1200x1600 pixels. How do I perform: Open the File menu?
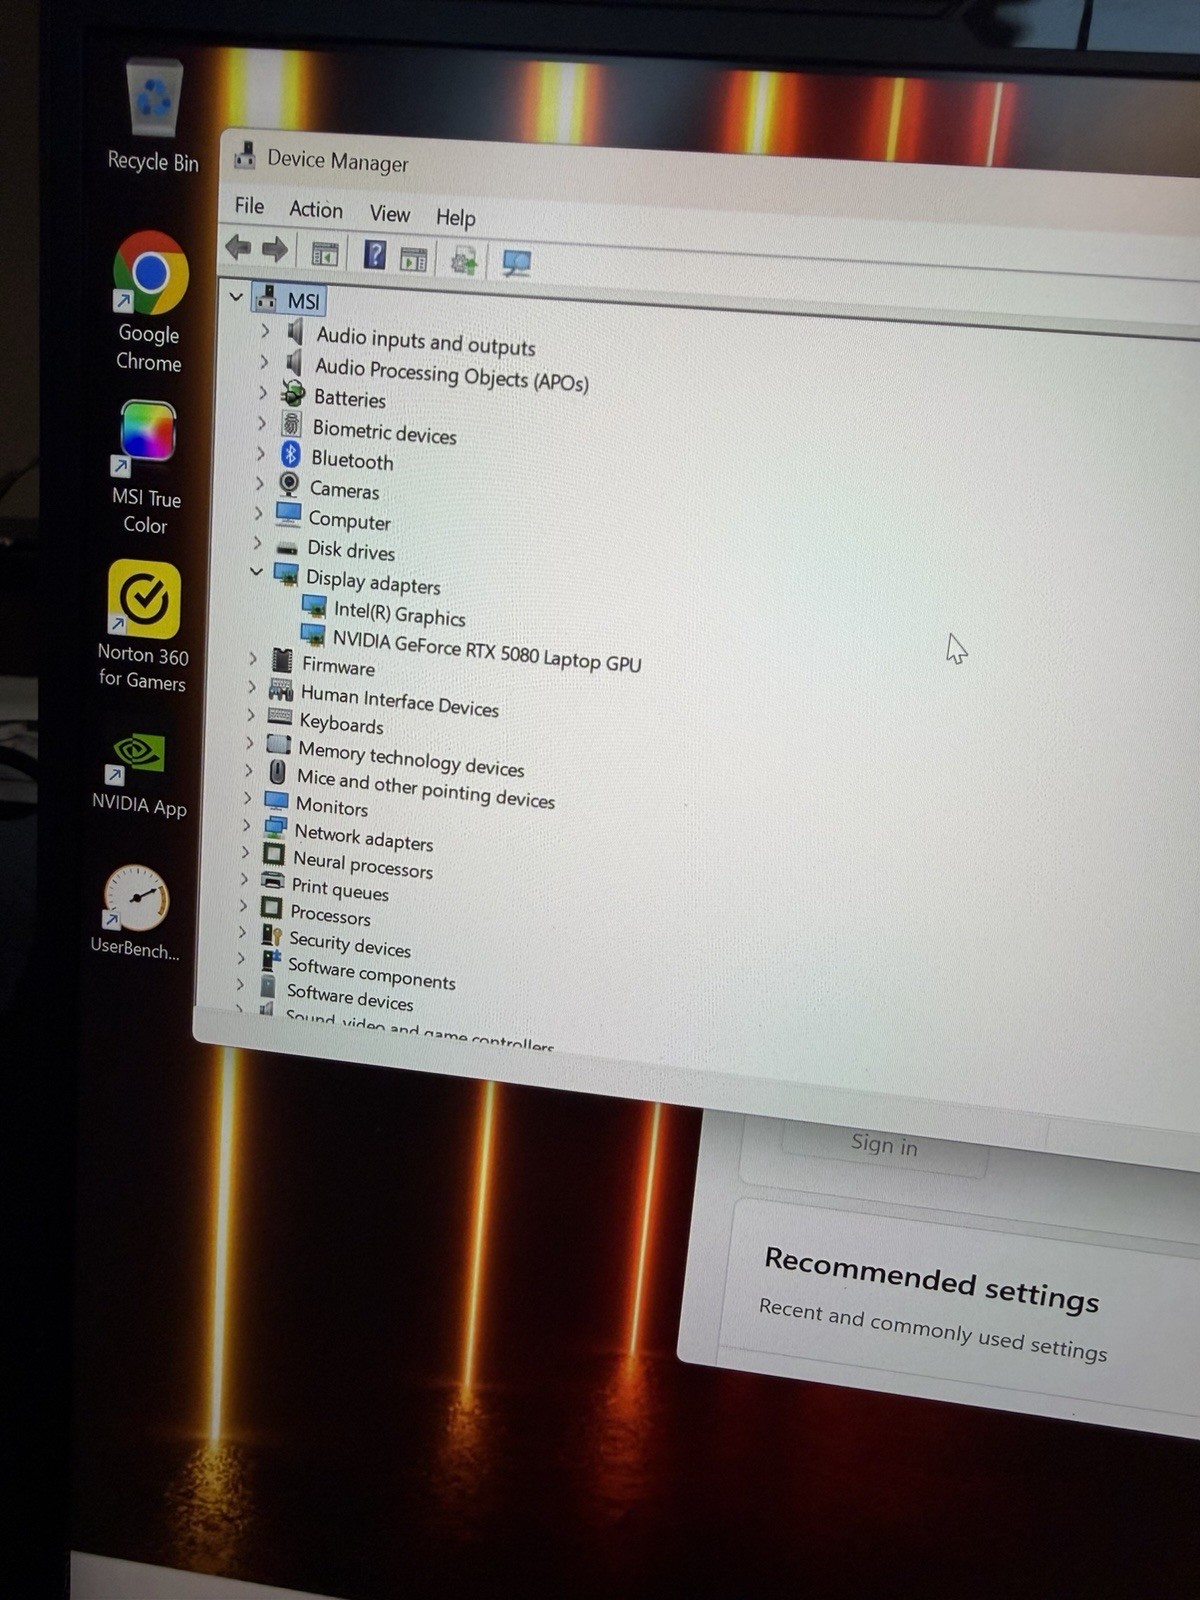(x=249, y=206)
